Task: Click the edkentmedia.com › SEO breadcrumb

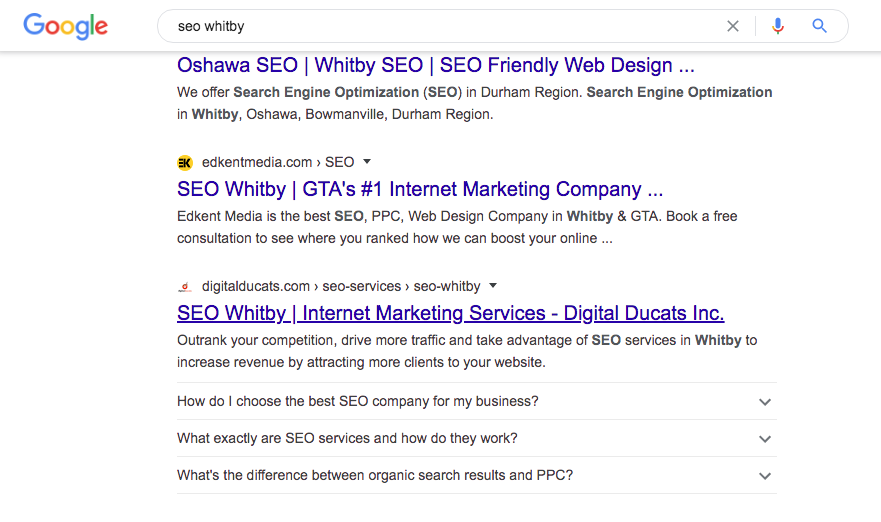Action: (278, 162)
